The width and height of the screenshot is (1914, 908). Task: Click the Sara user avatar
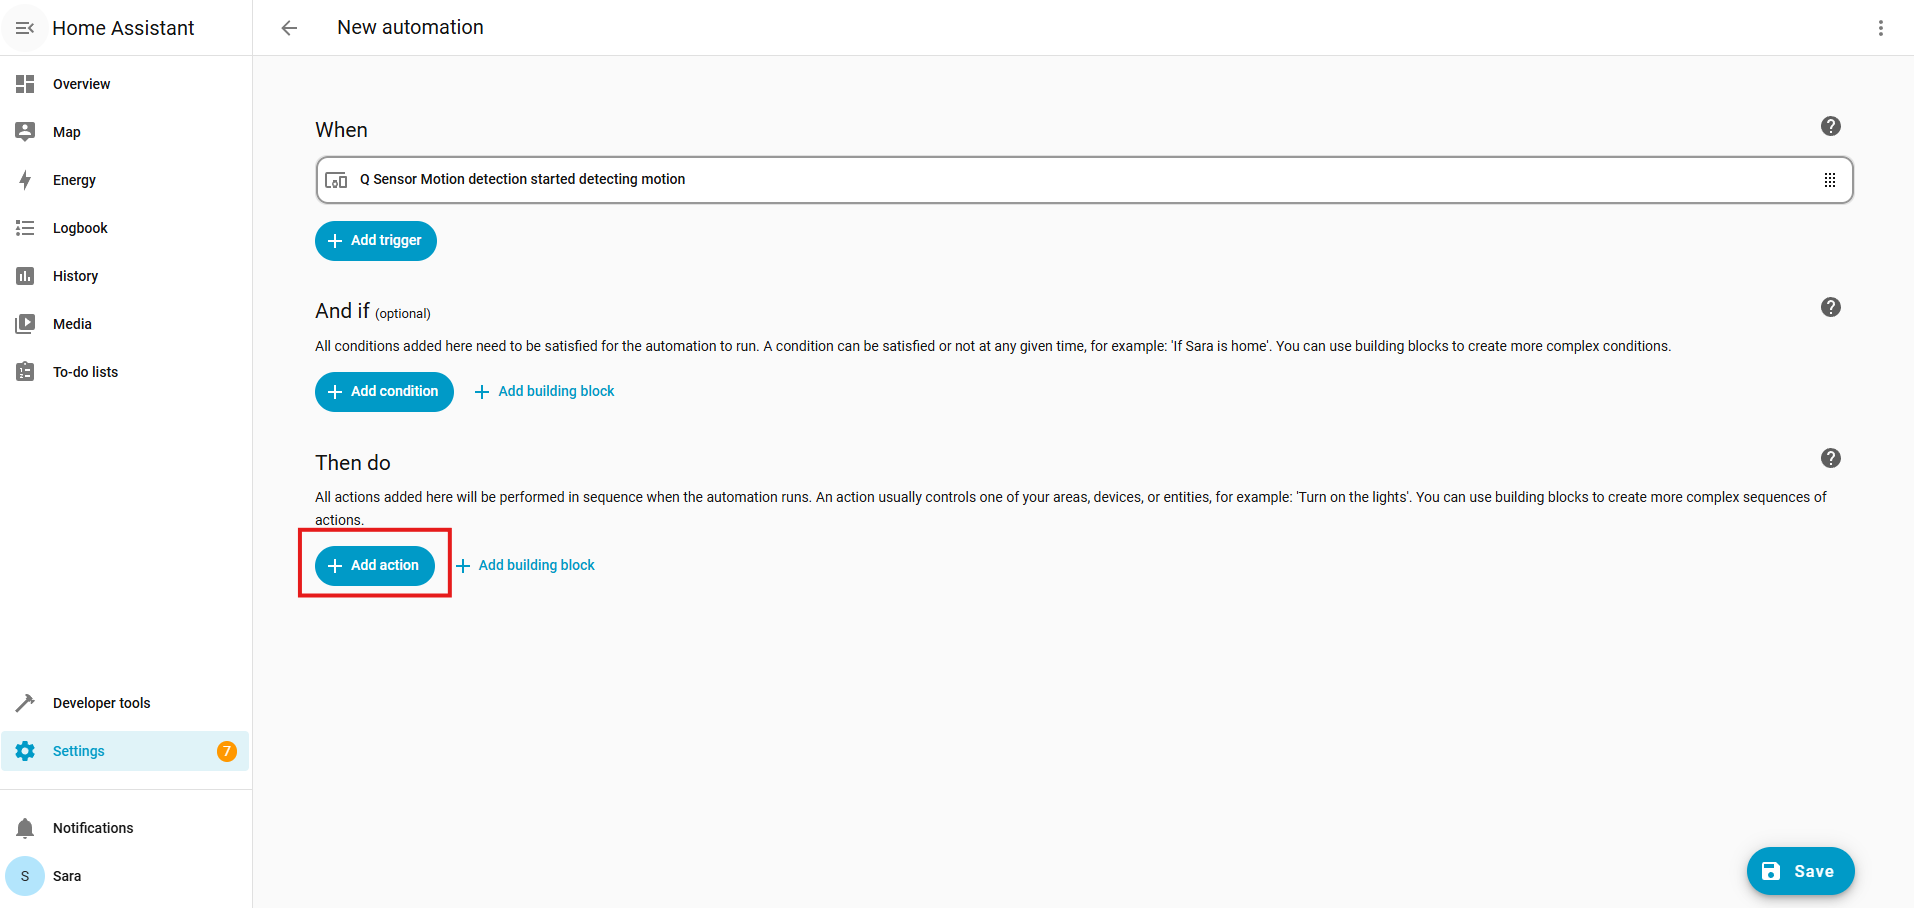click(25, 876)
